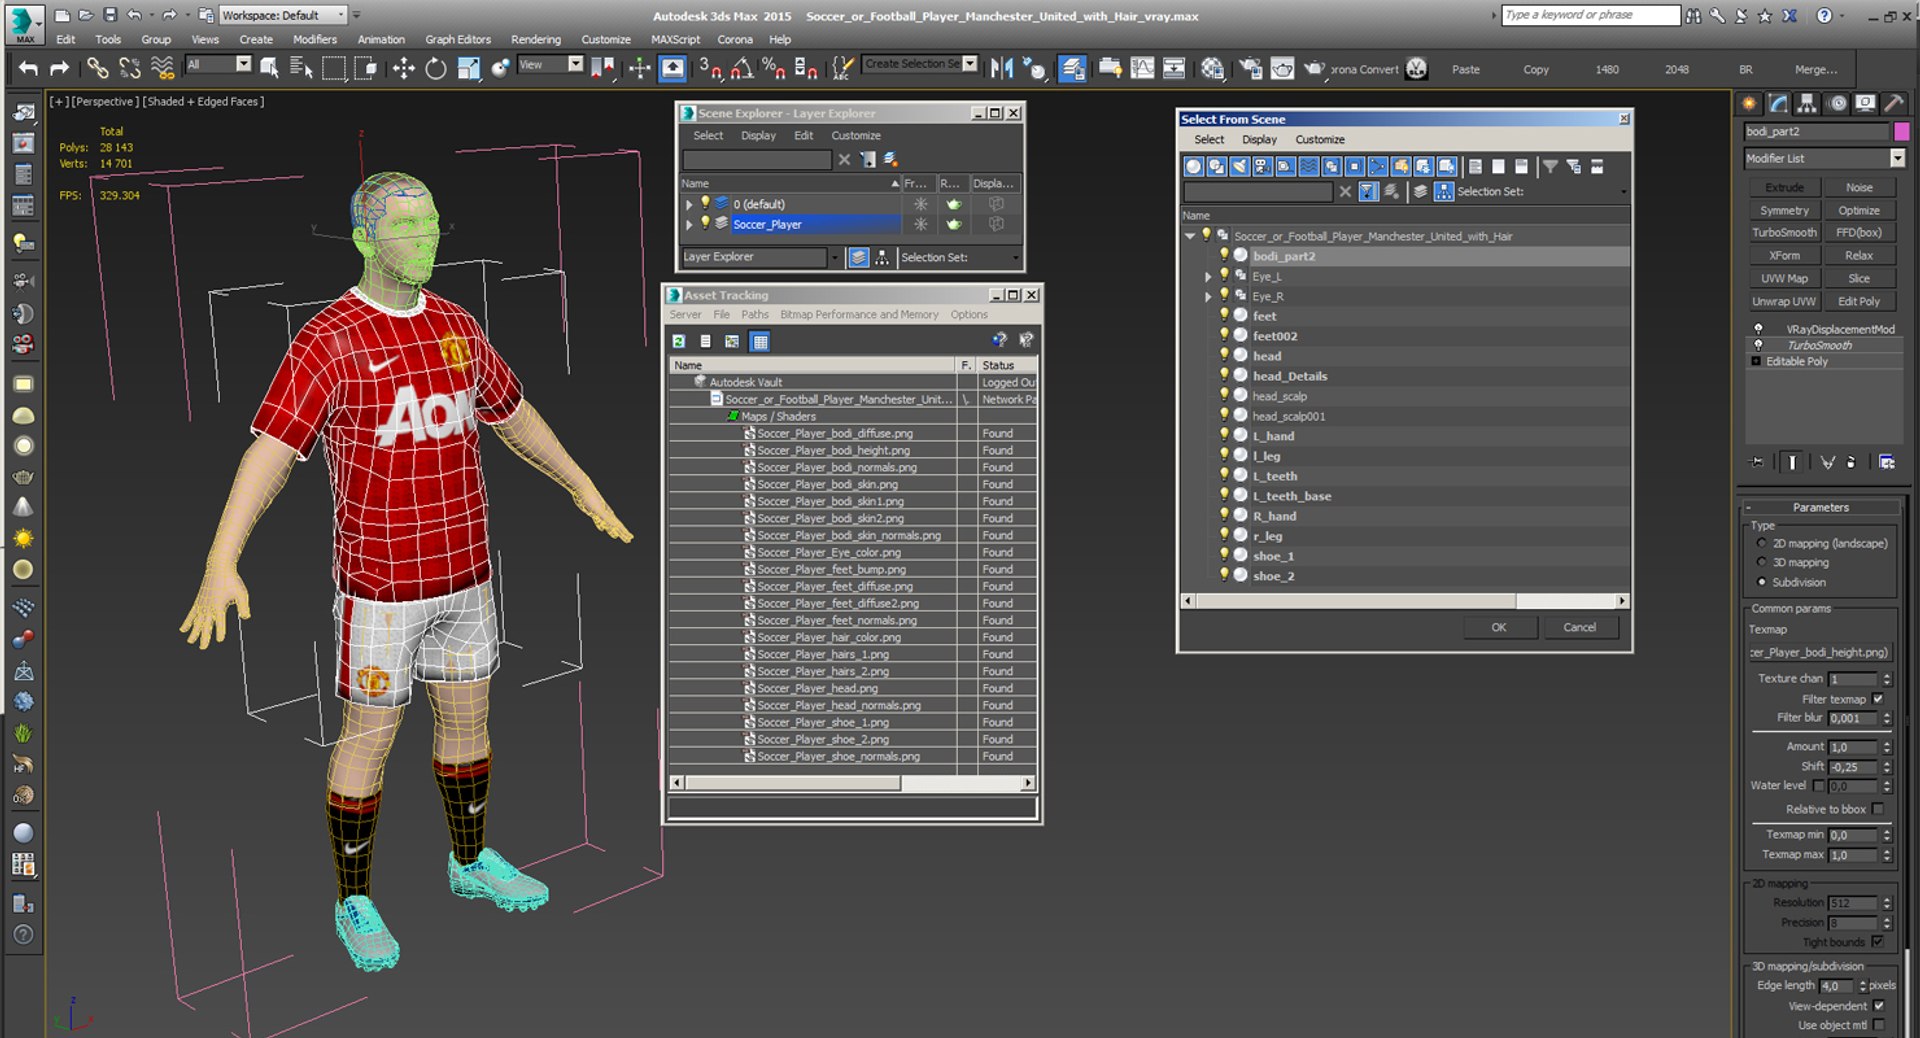Viewport: 1920px width, 1038px height.
Task: Select the Select and Rotate tool
Action: click(436, 68)
